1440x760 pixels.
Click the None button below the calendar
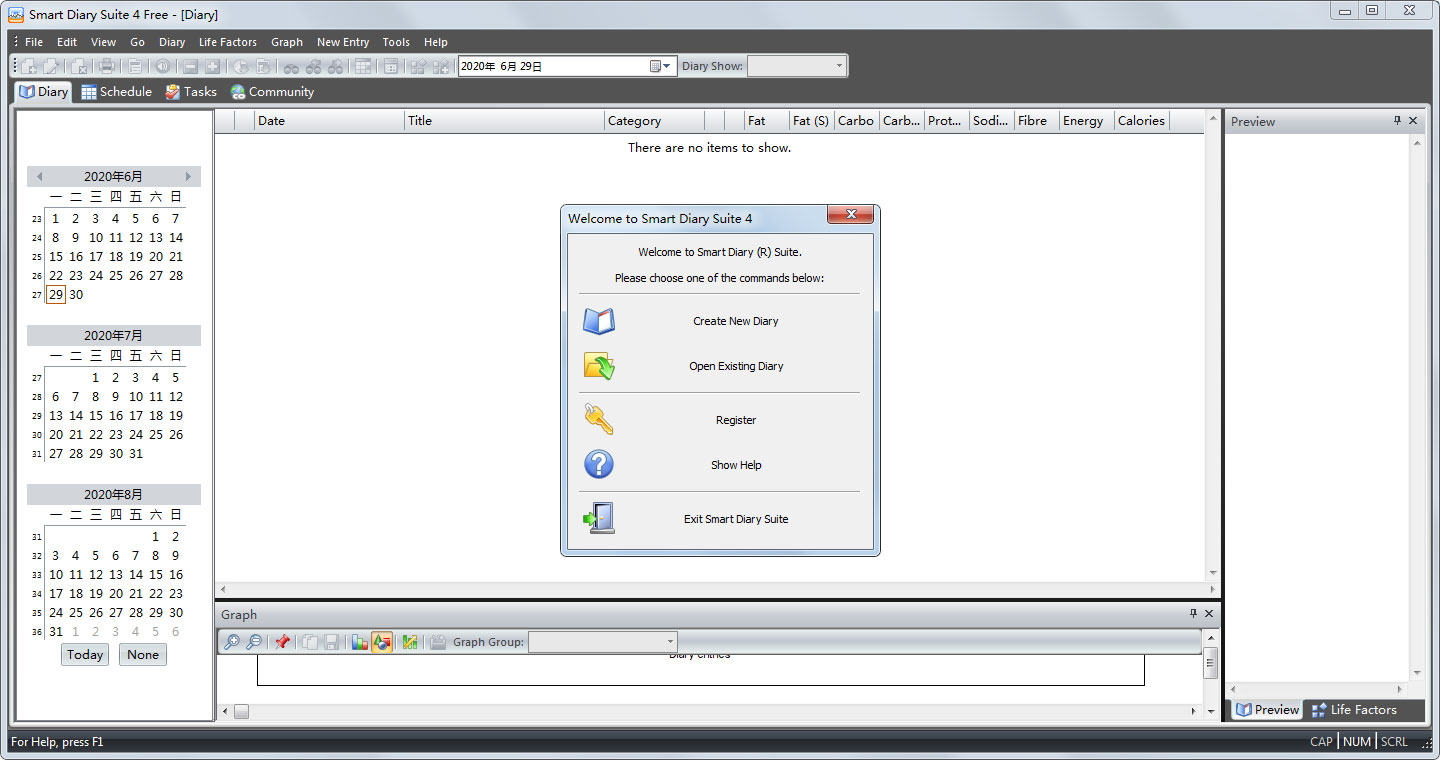(143, 655)
